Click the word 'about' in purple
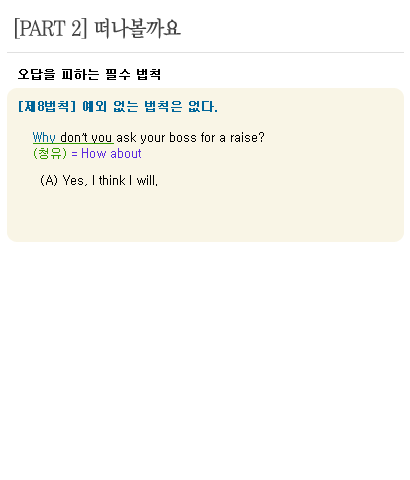This screenshot has height=480, width=410. click(x=126, y=154)
